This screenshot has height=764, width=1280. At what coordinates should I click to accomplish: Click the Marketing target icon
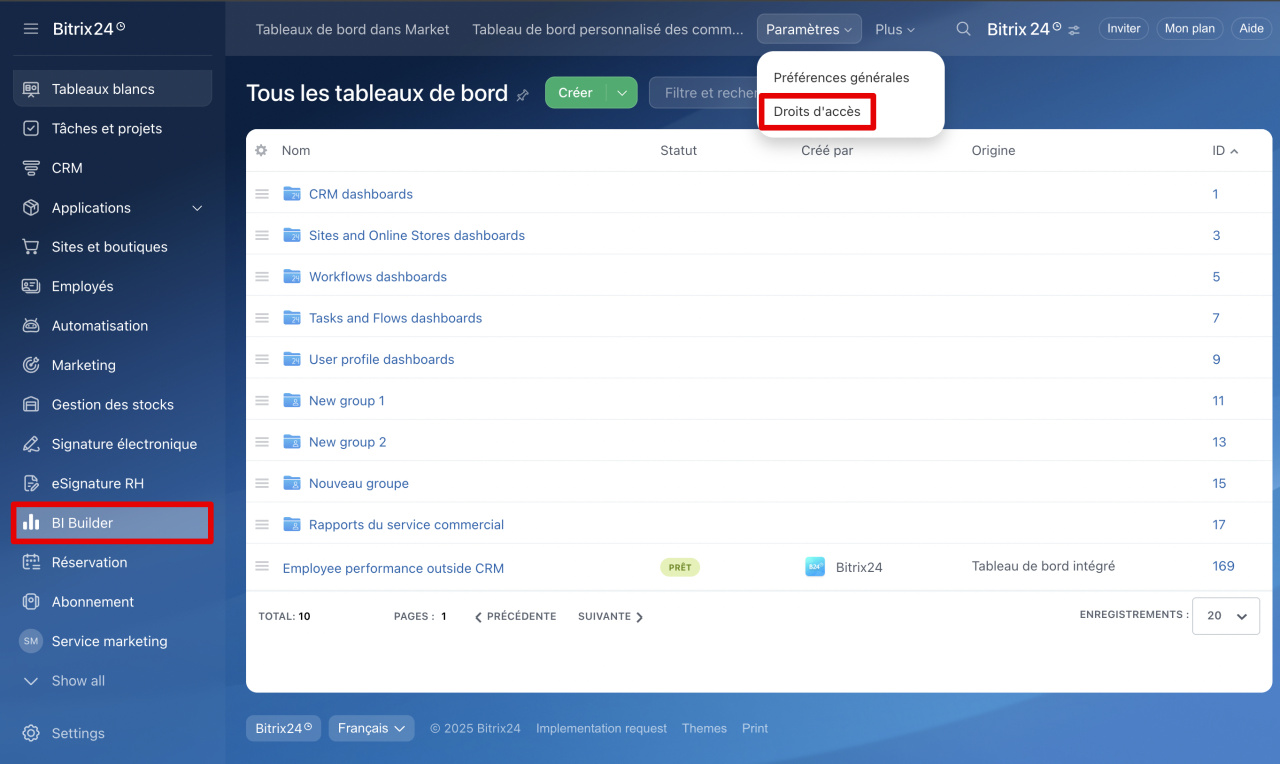point(31,365)
